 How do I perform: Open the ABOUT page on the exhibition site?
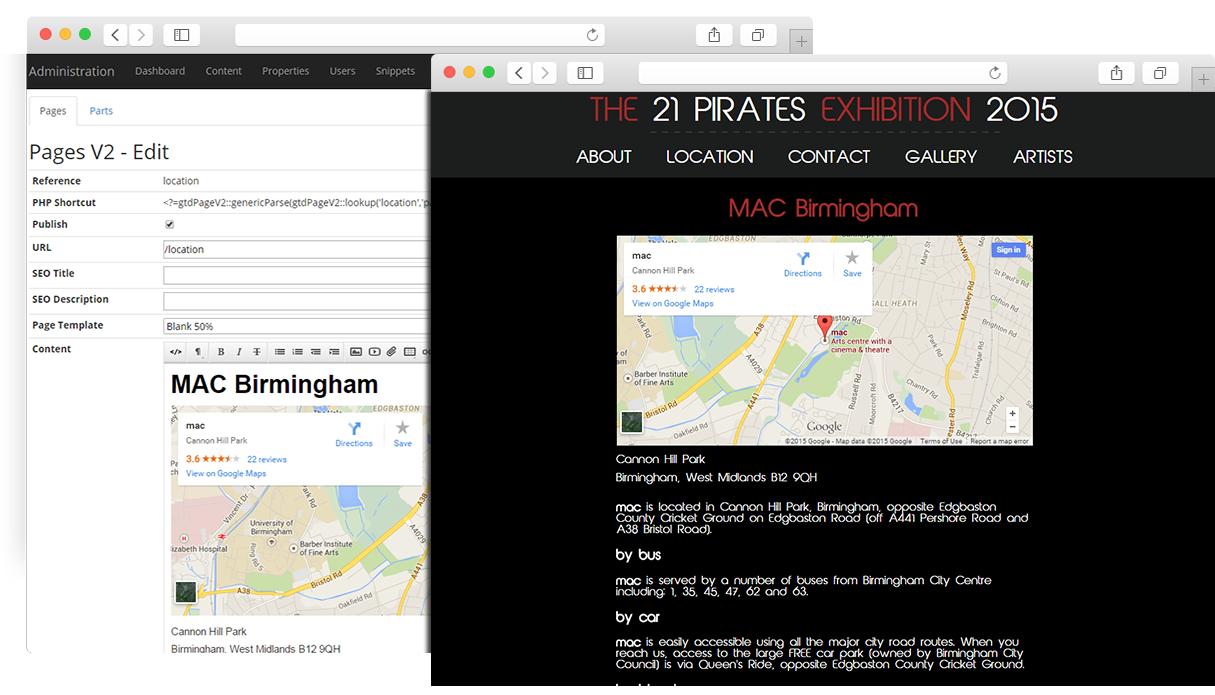(x=604, y=156)
